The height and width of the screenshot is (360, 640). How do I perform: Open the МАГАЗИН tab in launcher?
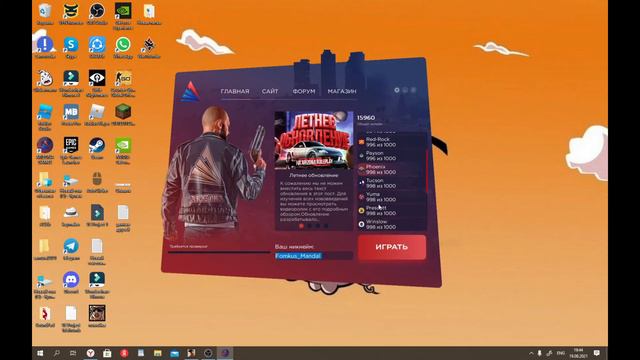click(342, 91)
